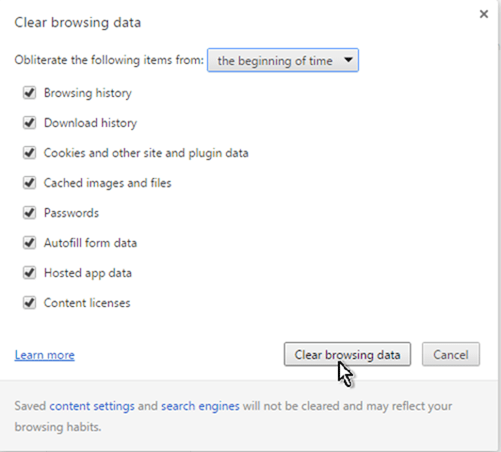
Task: Open the content settings link
Action: [92, 406]
